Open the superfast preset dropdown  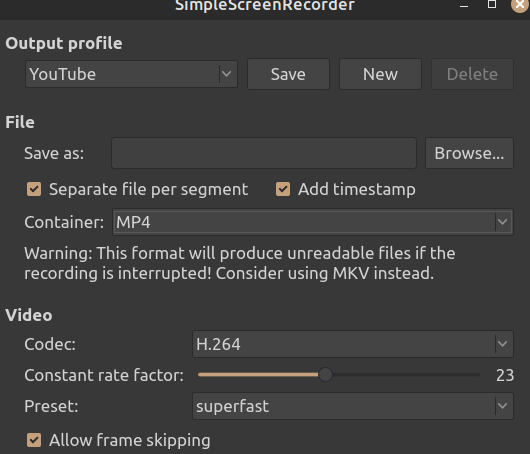353,406
